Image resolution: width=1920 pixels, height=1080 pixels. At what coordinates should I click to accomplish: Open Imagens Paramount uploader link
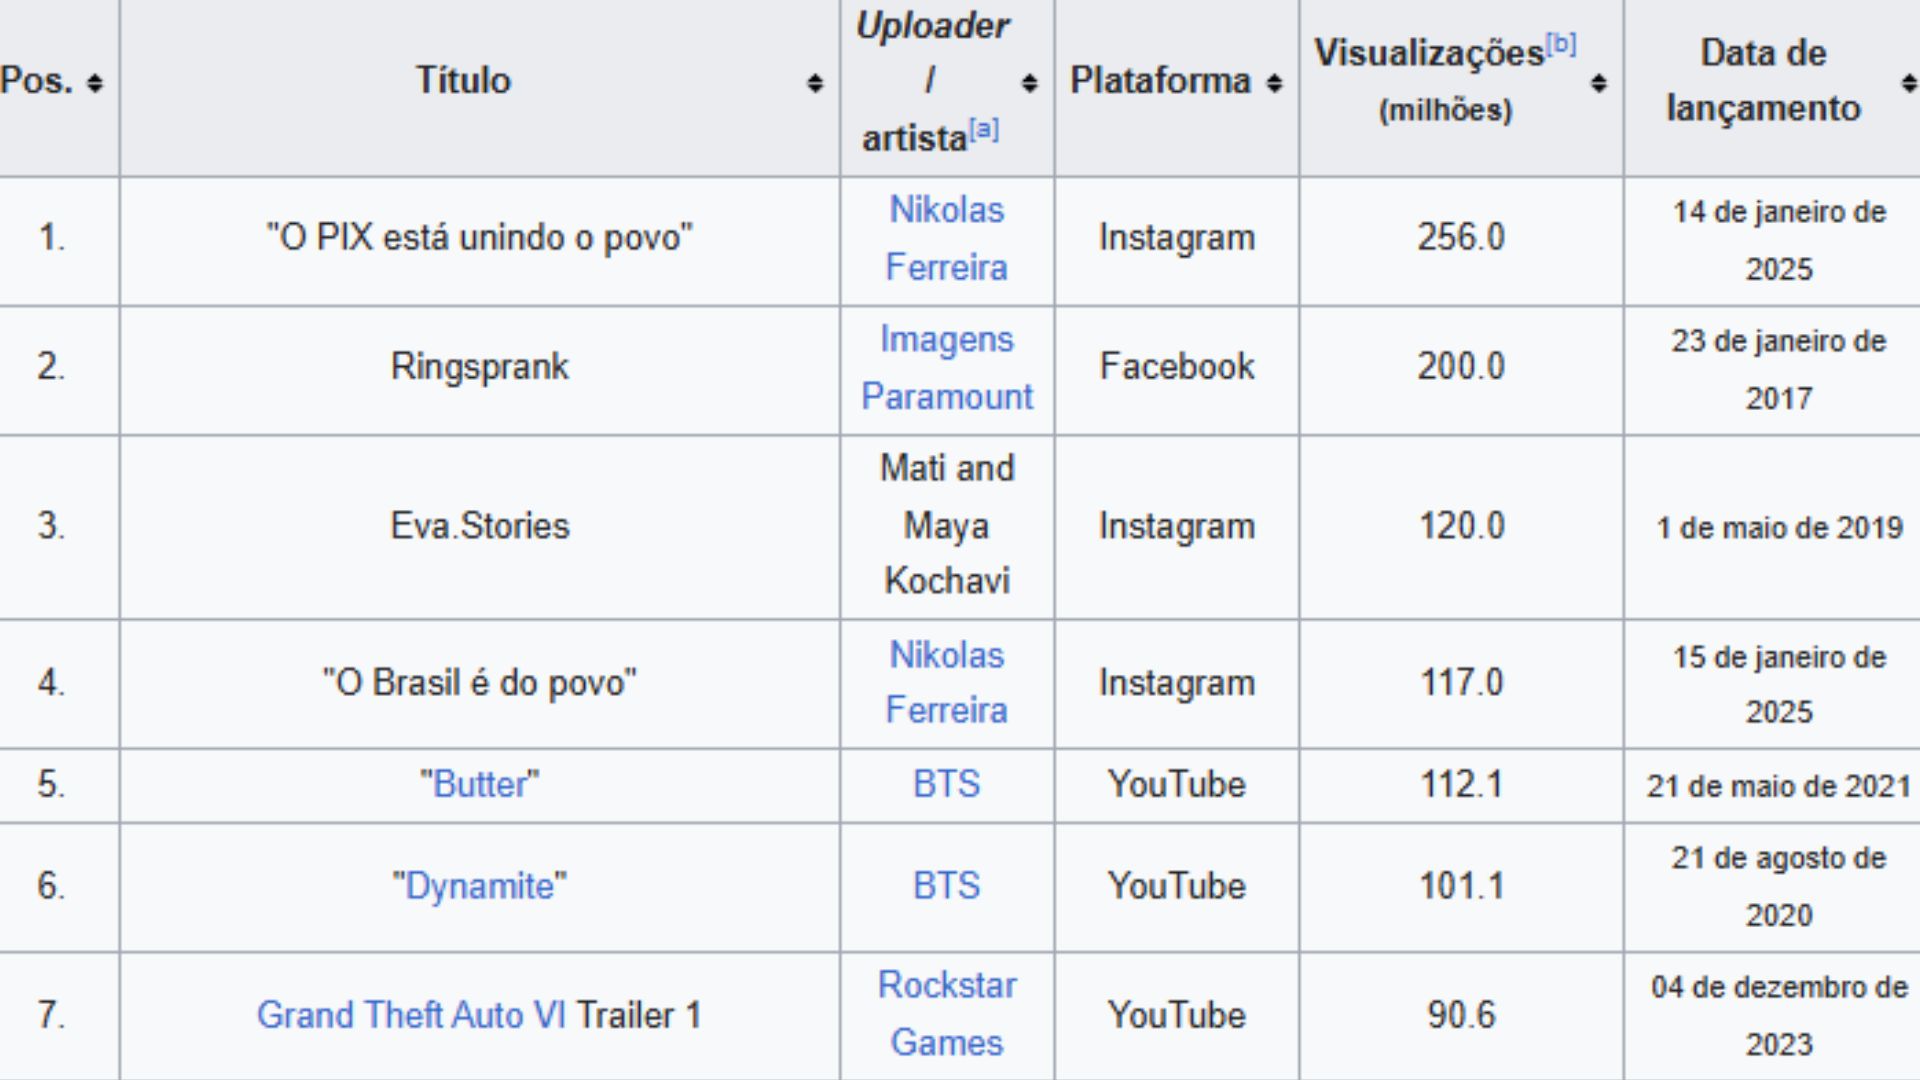[946, 368]
